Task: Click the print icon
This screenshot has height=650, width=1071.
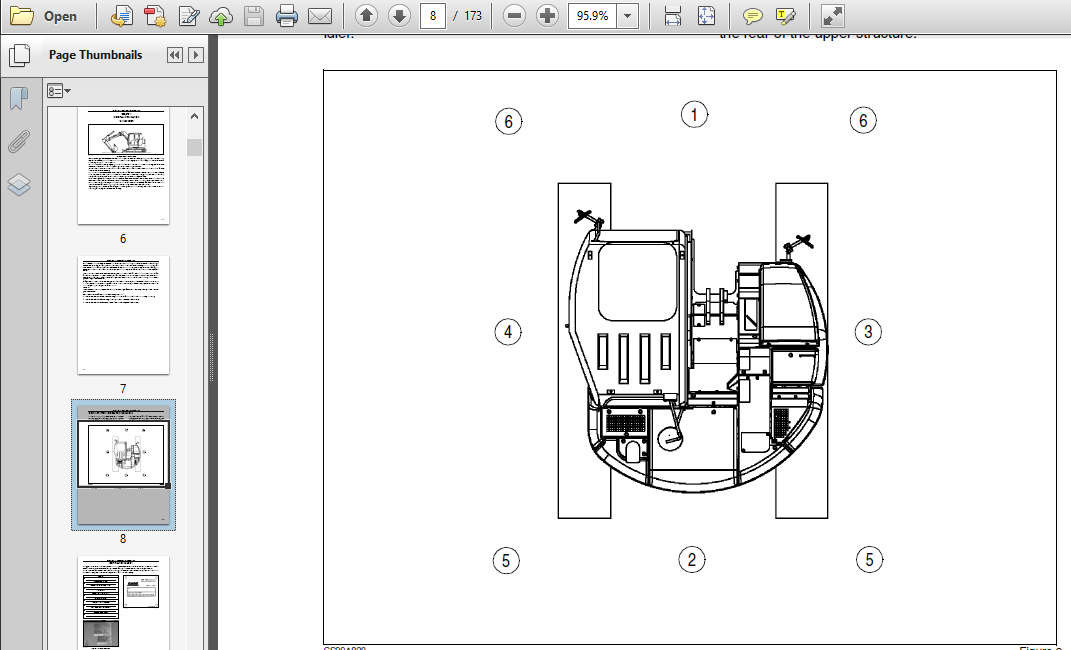Action: click(x=286, y=16)
